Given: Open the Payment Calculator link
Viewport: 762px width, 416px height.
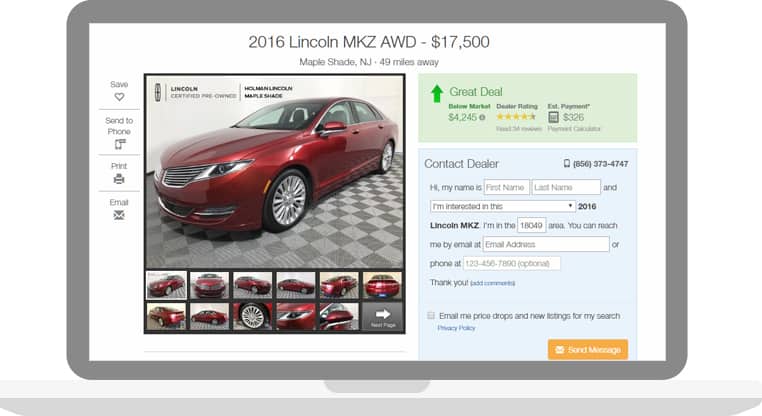Looking at the screenshot, I should 574,129.
